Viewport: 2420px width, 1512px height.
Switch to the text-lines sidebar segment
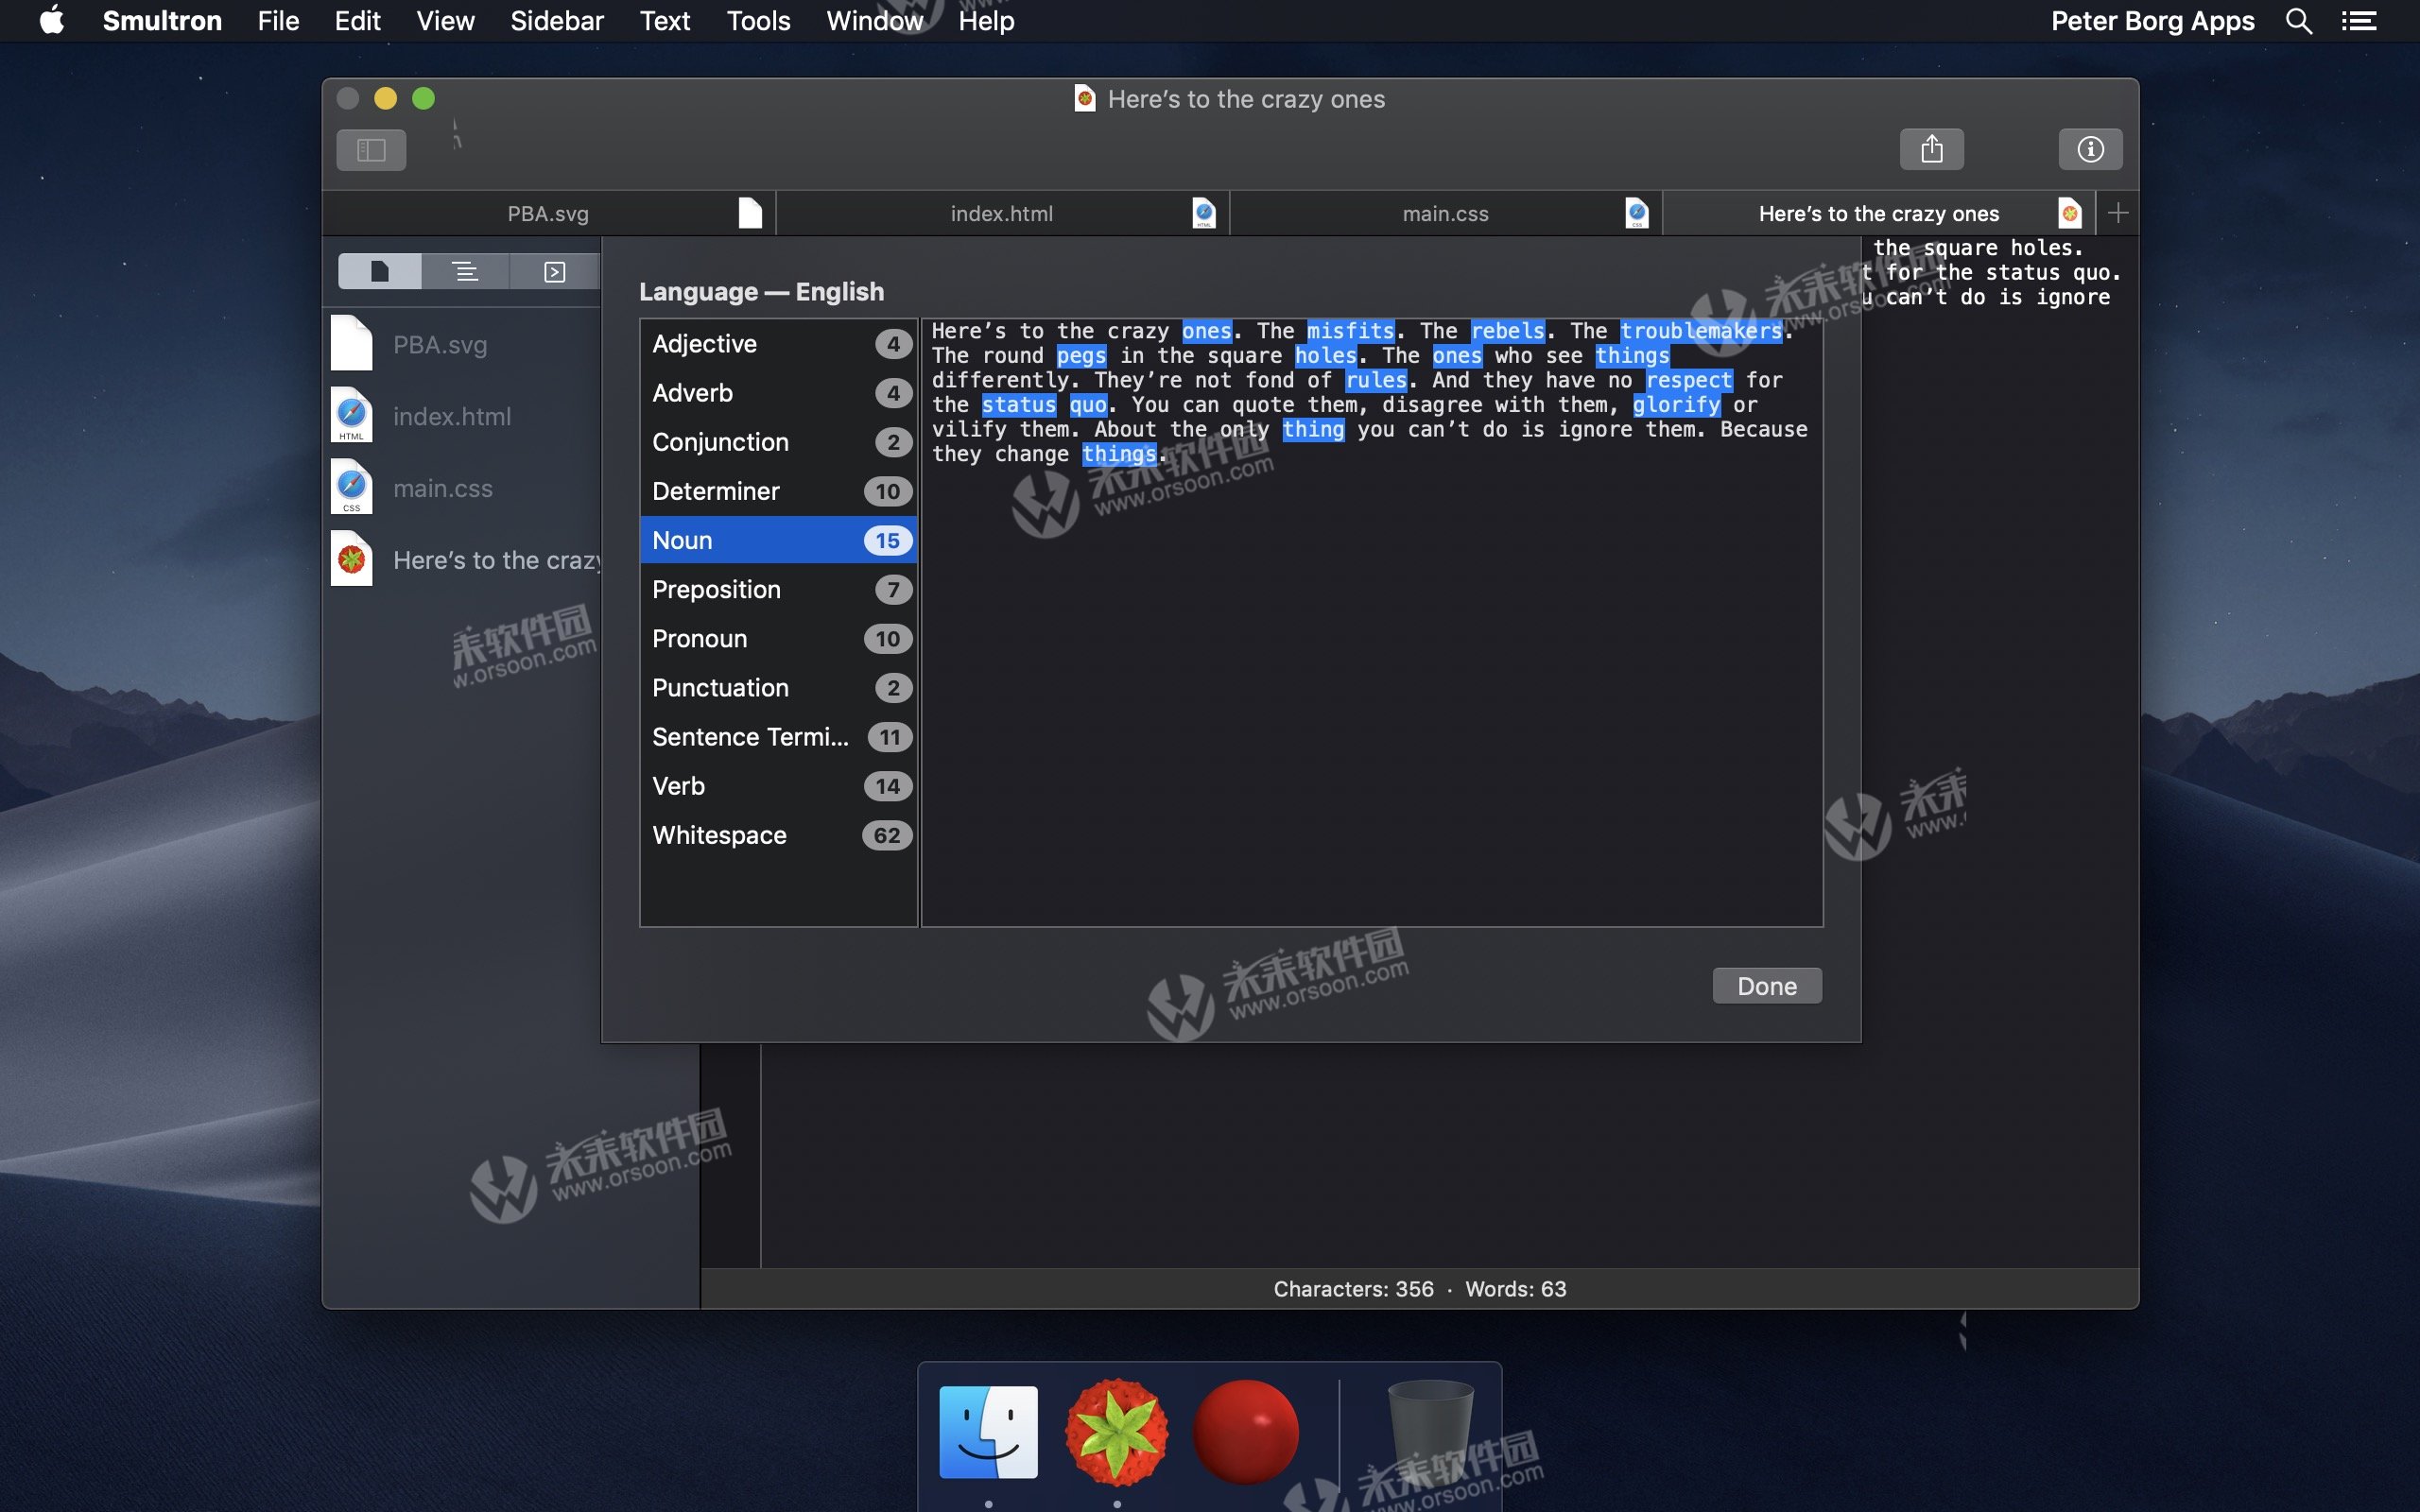tap(465, 271)
